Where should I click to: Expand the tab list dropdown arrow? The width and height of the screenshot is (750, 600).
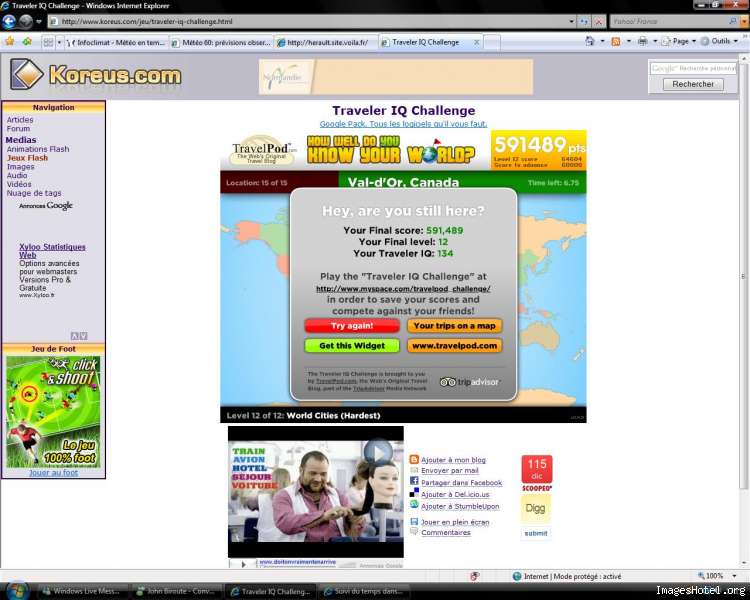(x=59, y=42)
